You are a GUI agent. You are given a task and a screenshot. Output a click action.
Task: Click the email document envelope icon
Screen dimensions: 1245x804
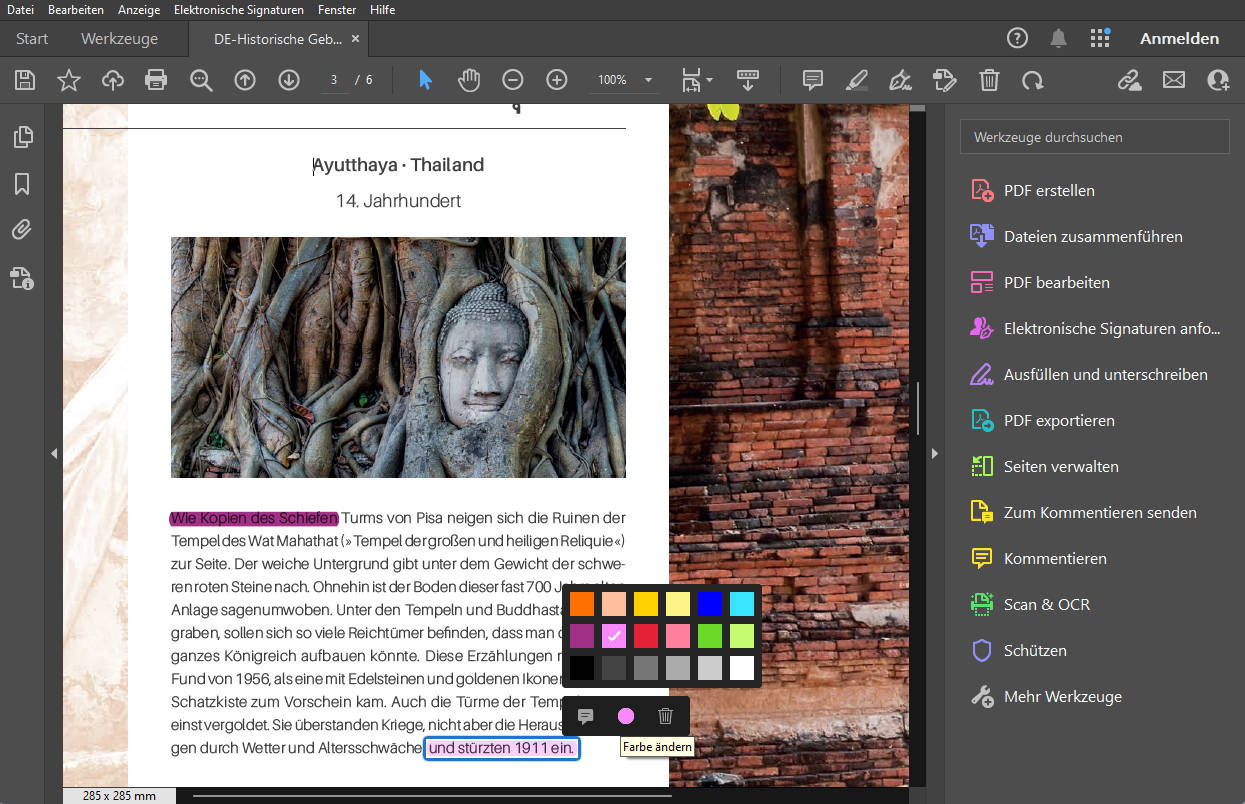click(1173, 79)
